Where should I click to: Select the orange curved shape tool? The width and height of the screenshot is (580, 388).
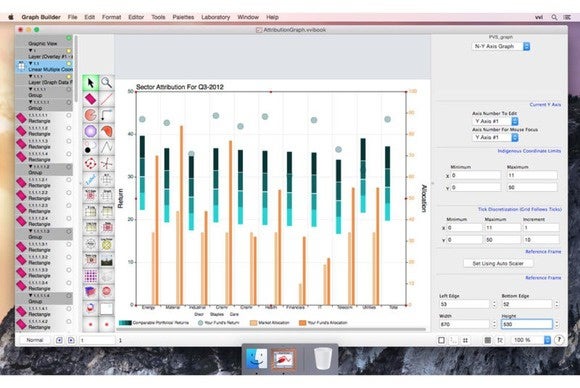107,131
